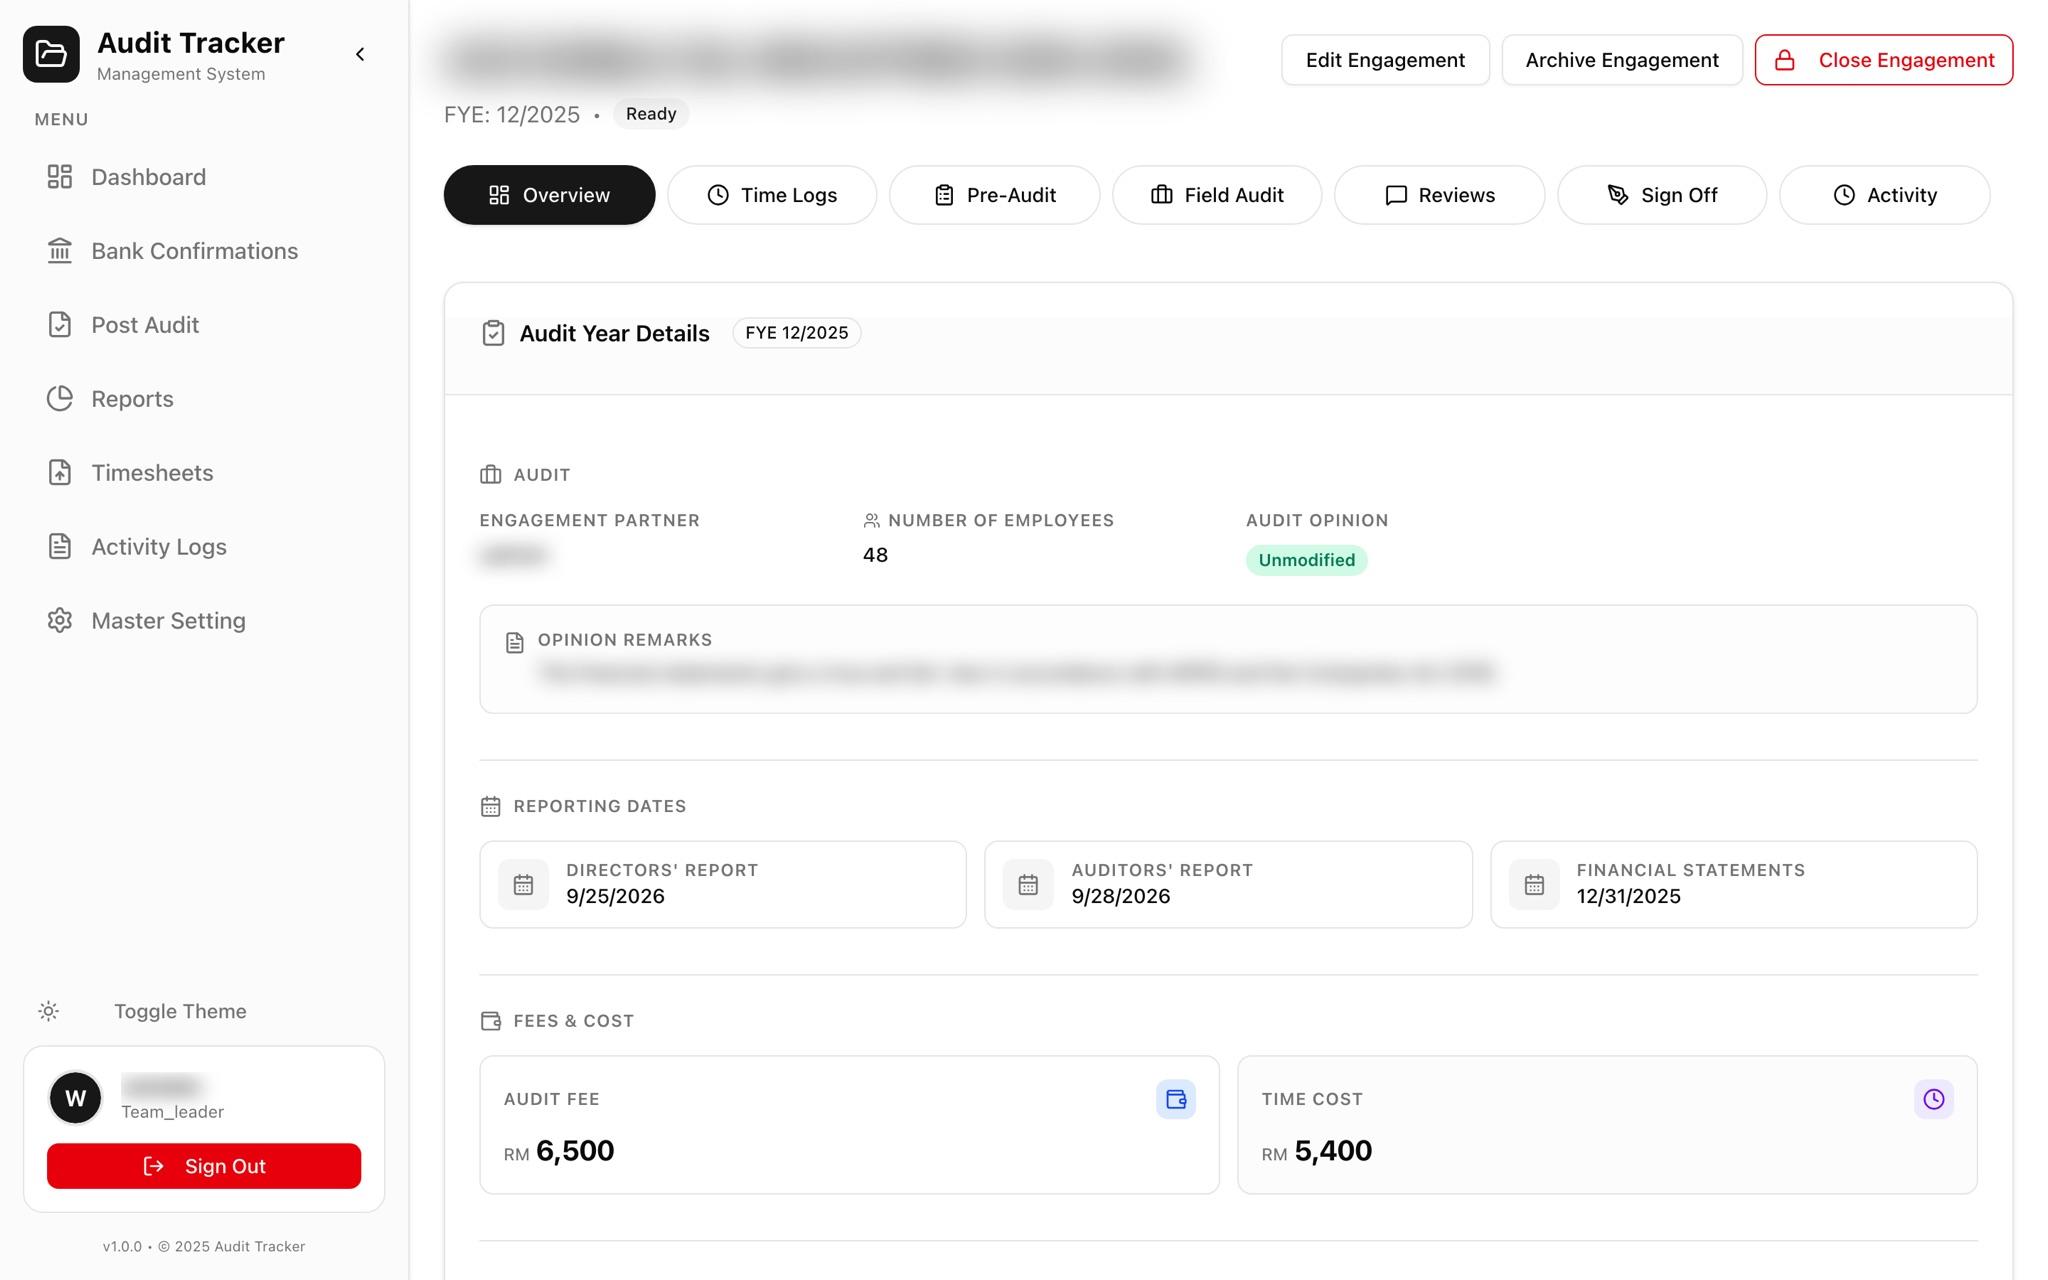This screenshot has width=2048, height=1280.
Task: Open the Pre-Audit tab
Action: pos(994,195)
